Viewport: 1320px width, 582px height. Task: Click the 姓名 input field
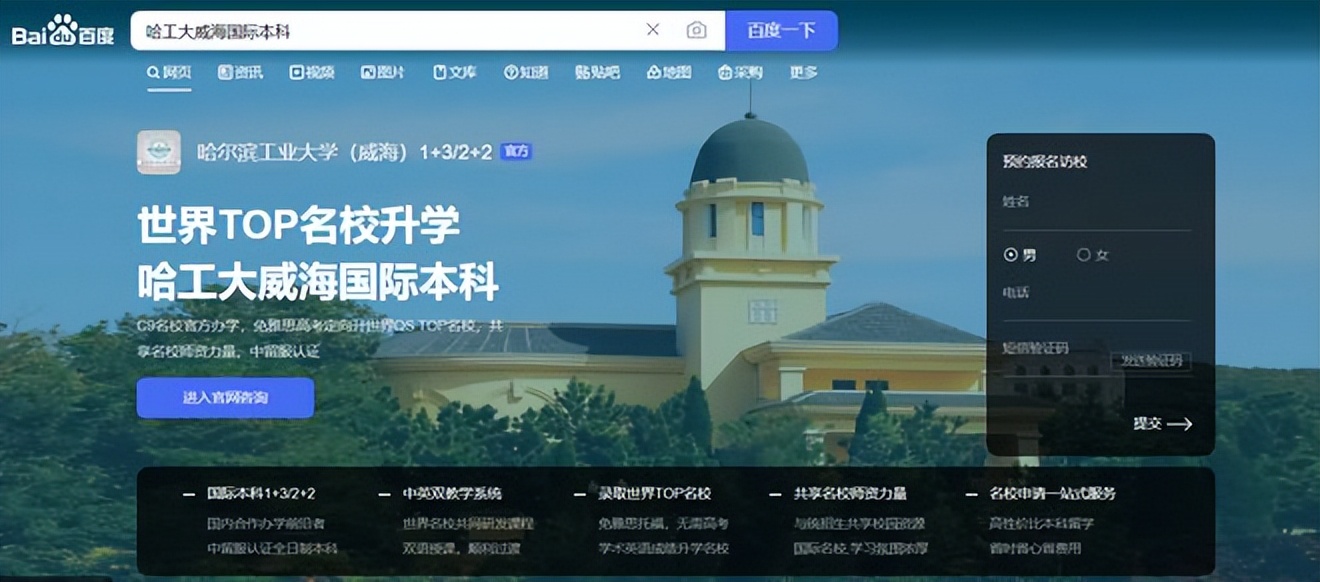click(1096, 206)
